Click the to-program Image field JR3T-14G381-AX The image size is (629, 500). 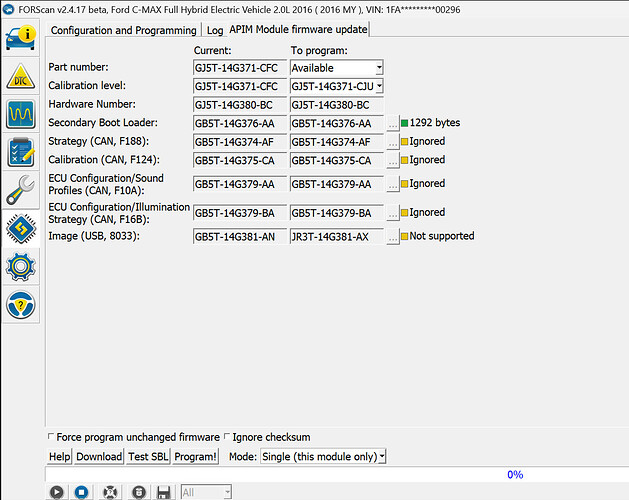coord(337,237)
